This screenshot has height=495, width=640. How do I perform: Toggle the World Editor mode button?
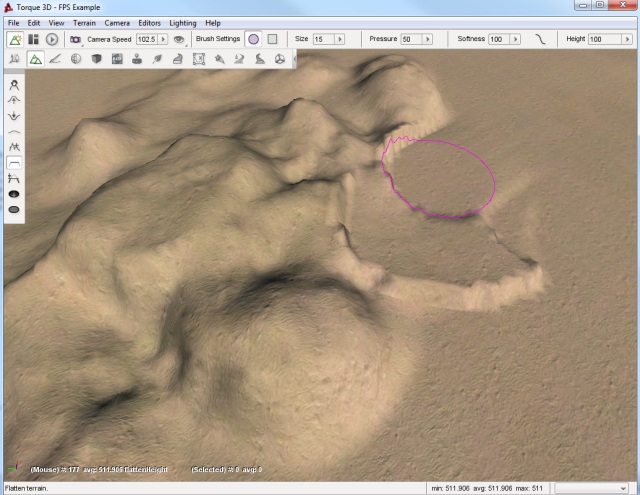pyautogui.click(x=15, y=39)
